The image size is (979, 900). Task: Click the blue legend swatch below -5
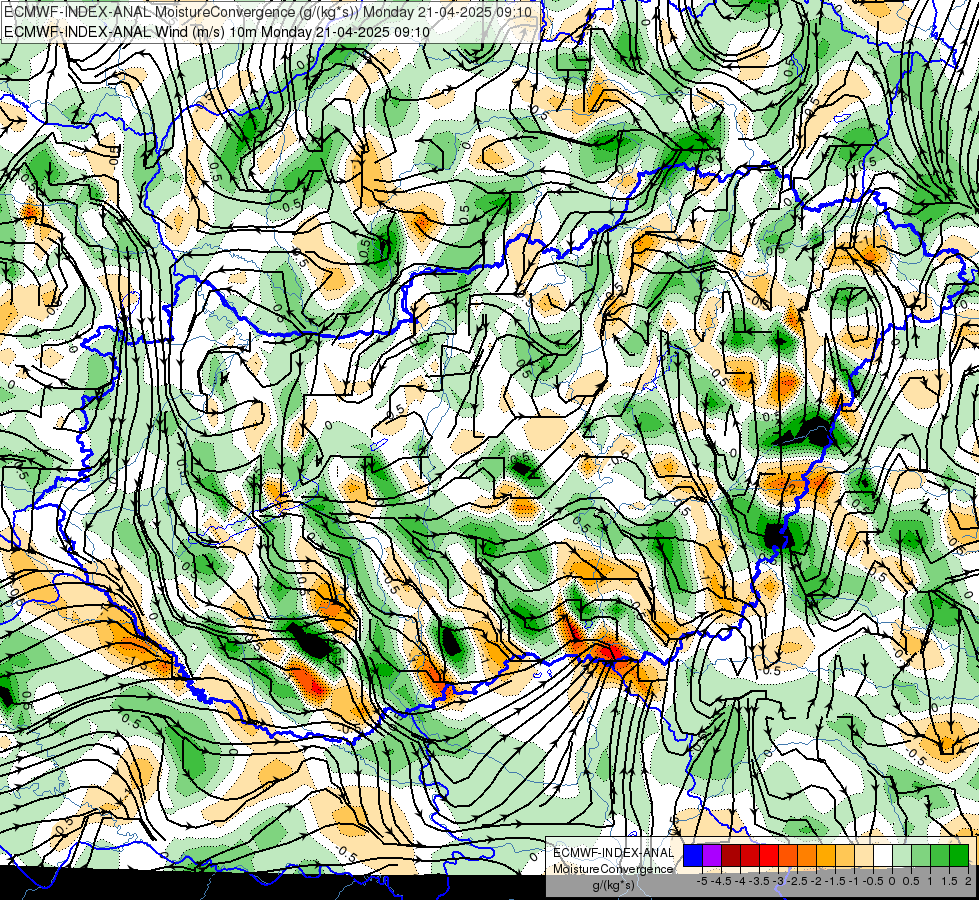(693, 855)
